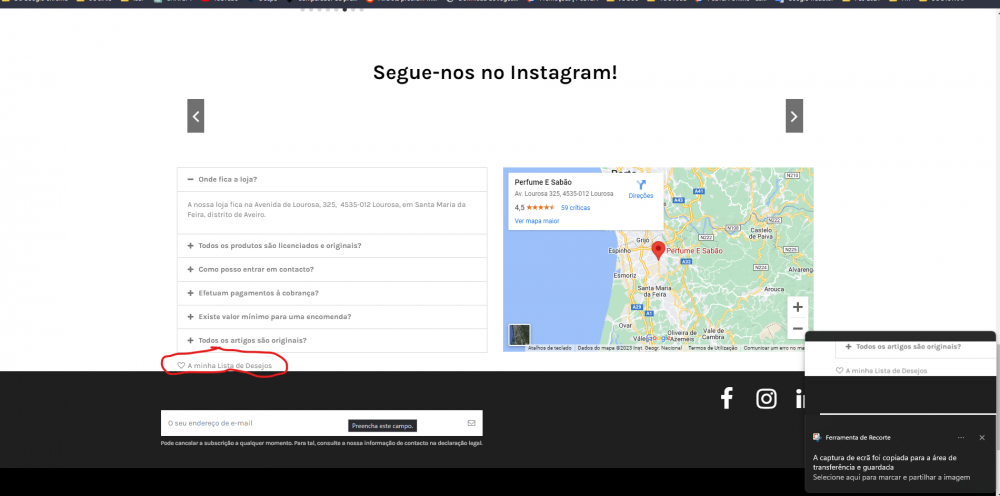Screen dimensions: 1000x496
Task: Expand 'Todos os artigos são originais?' in page FAQ
Action: pos(332,340)
